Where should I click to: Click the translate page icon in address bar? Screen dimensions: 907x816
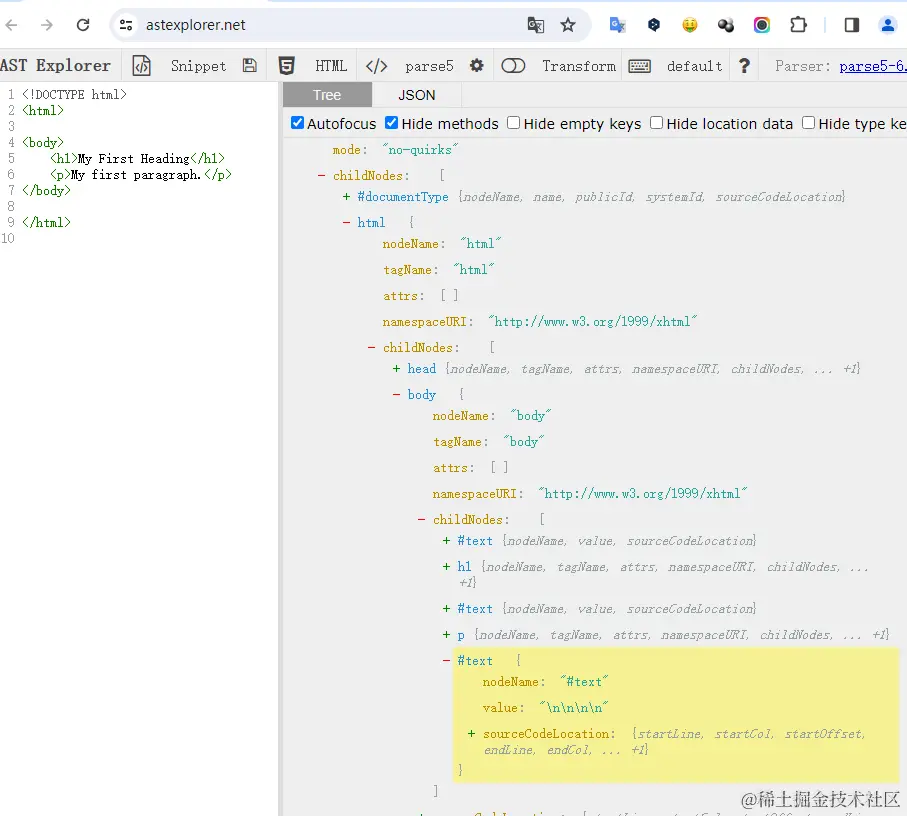point(536,25)
